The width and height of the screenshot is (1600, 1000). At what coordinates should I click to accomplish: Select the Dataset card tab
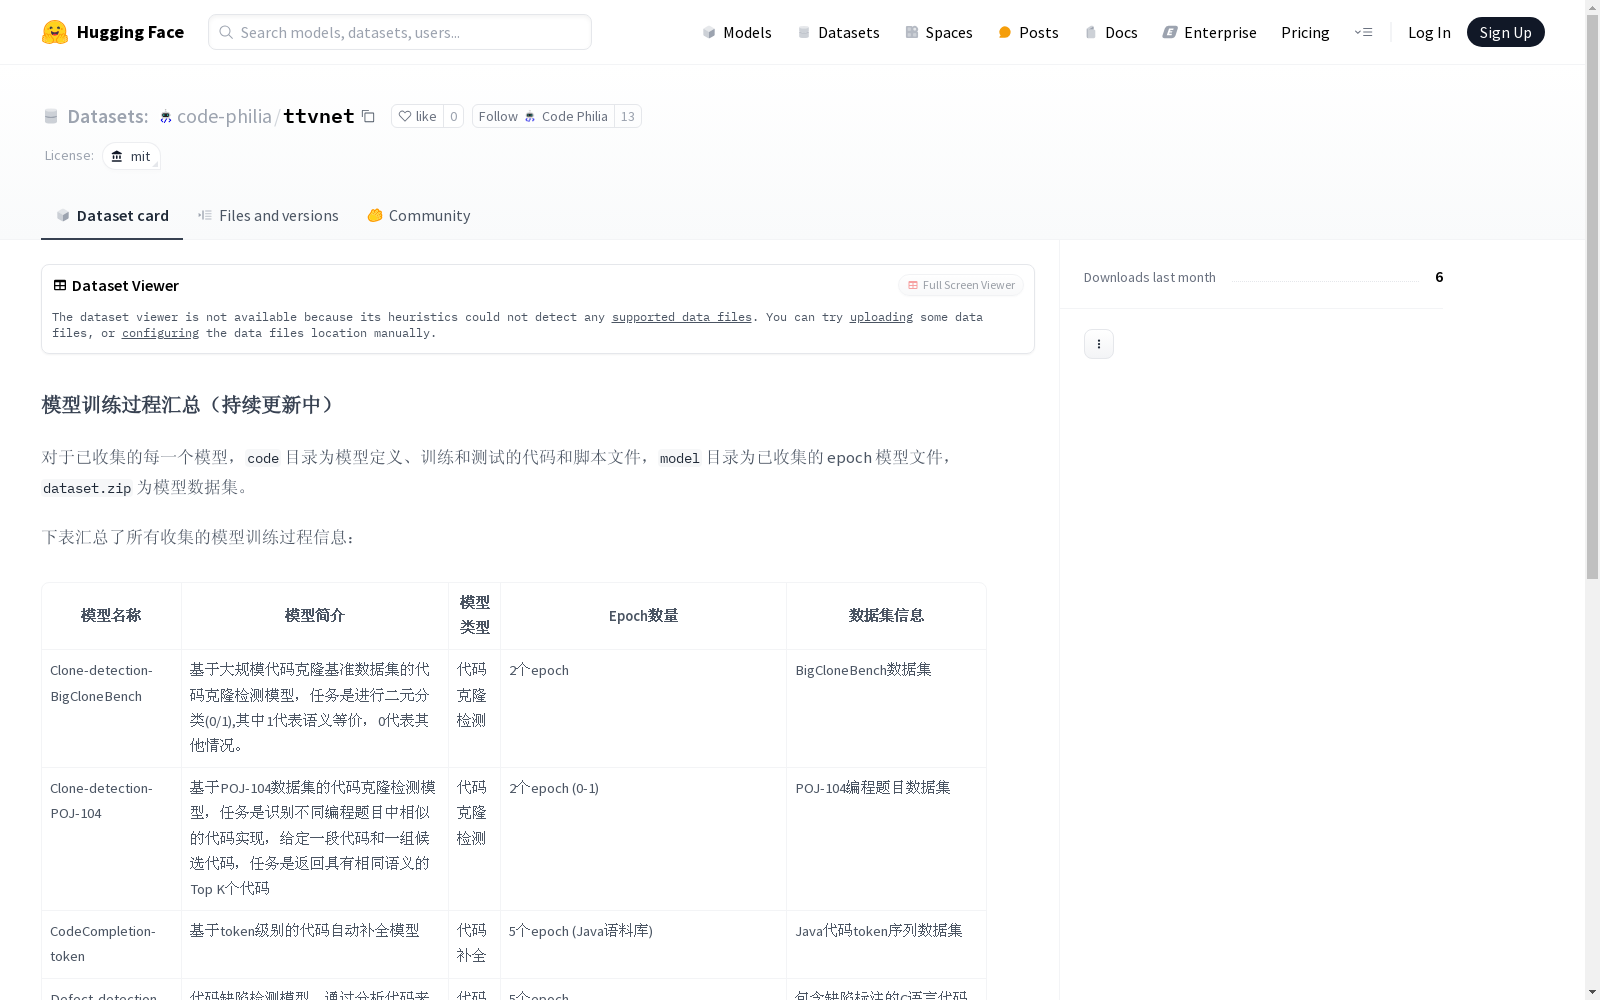(112, 215)
